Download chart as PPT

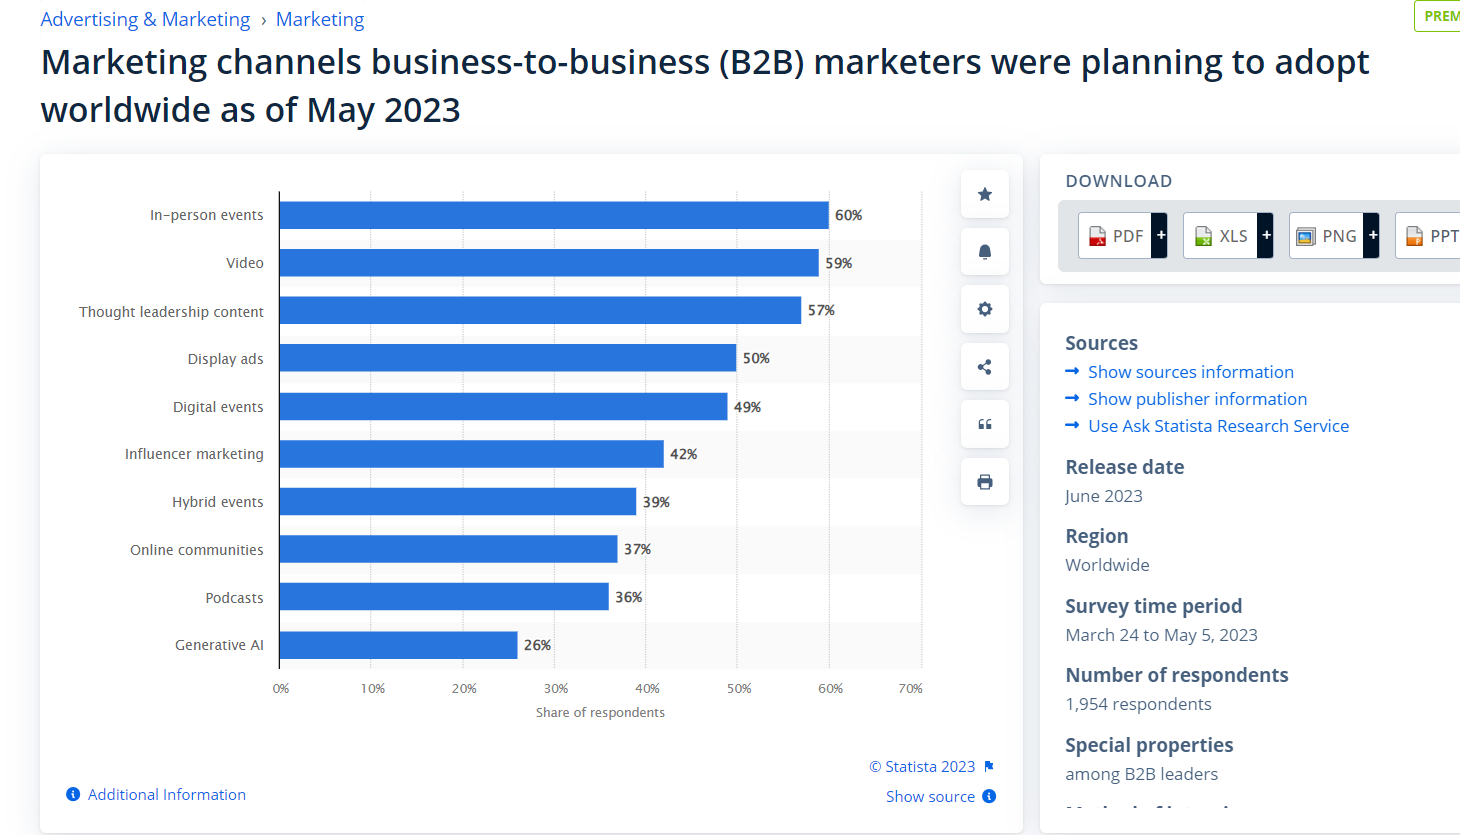pos(1432,236)
